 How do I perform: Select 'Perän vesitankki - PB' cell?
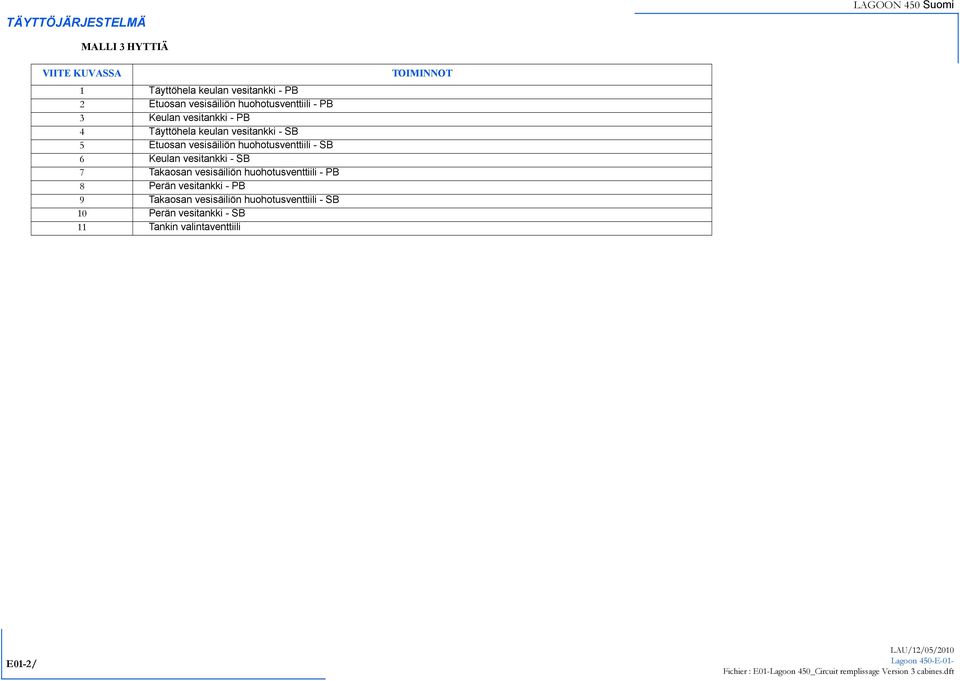(x=422, y=187)
